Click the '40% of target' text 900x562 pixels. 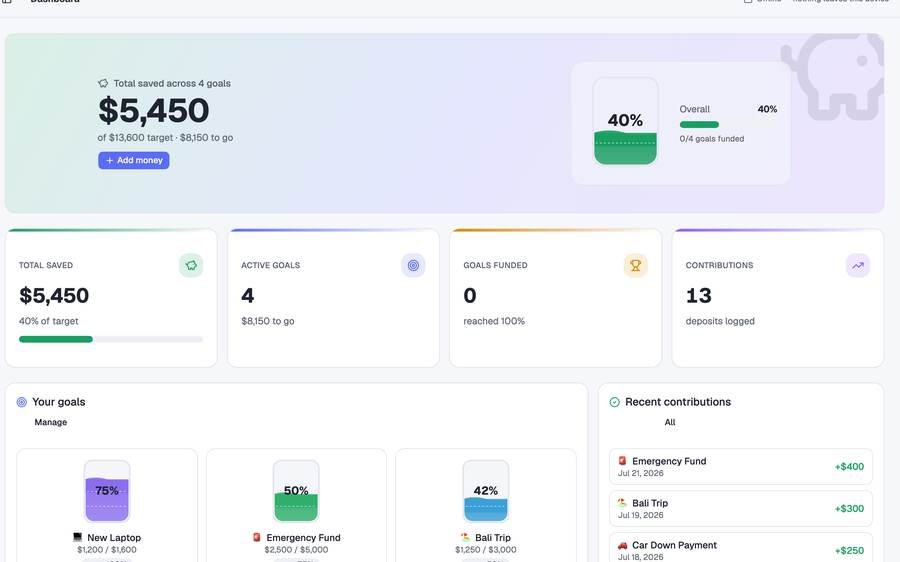pyautogui.click(x=49, y=321)
